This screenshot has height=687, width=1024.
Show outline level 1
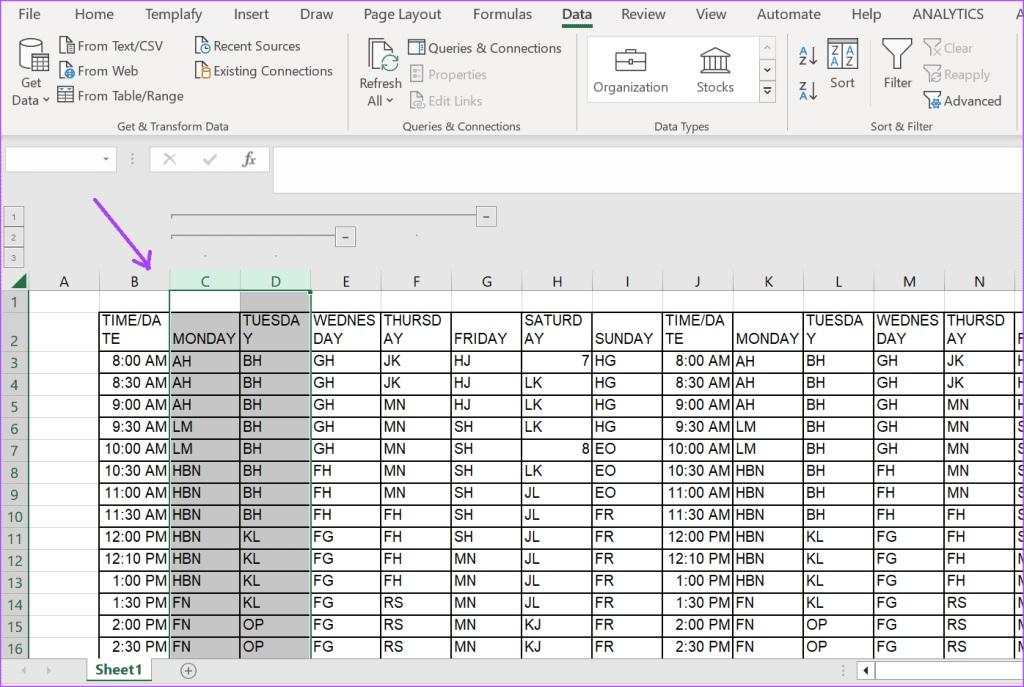tap(13, 216)
